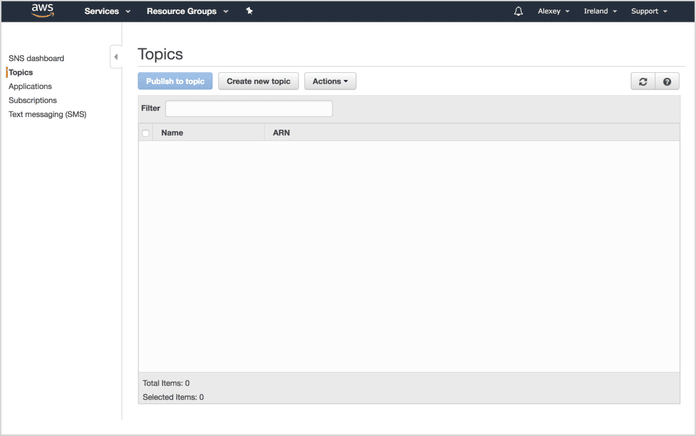Image resolution: width=696 pixels, height=436 pixels.
Task: Open help with the question mark icon
Action: 667,82
